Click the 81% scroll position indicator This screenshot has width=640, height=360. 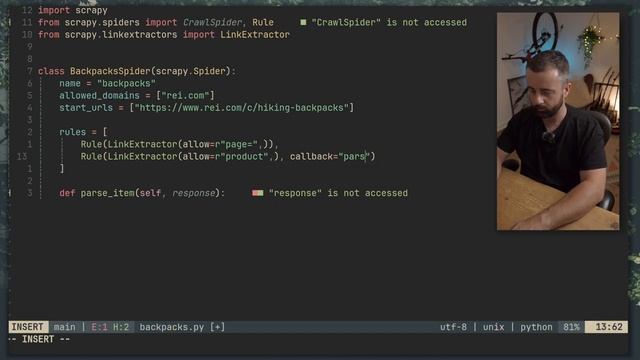point(571,327)
